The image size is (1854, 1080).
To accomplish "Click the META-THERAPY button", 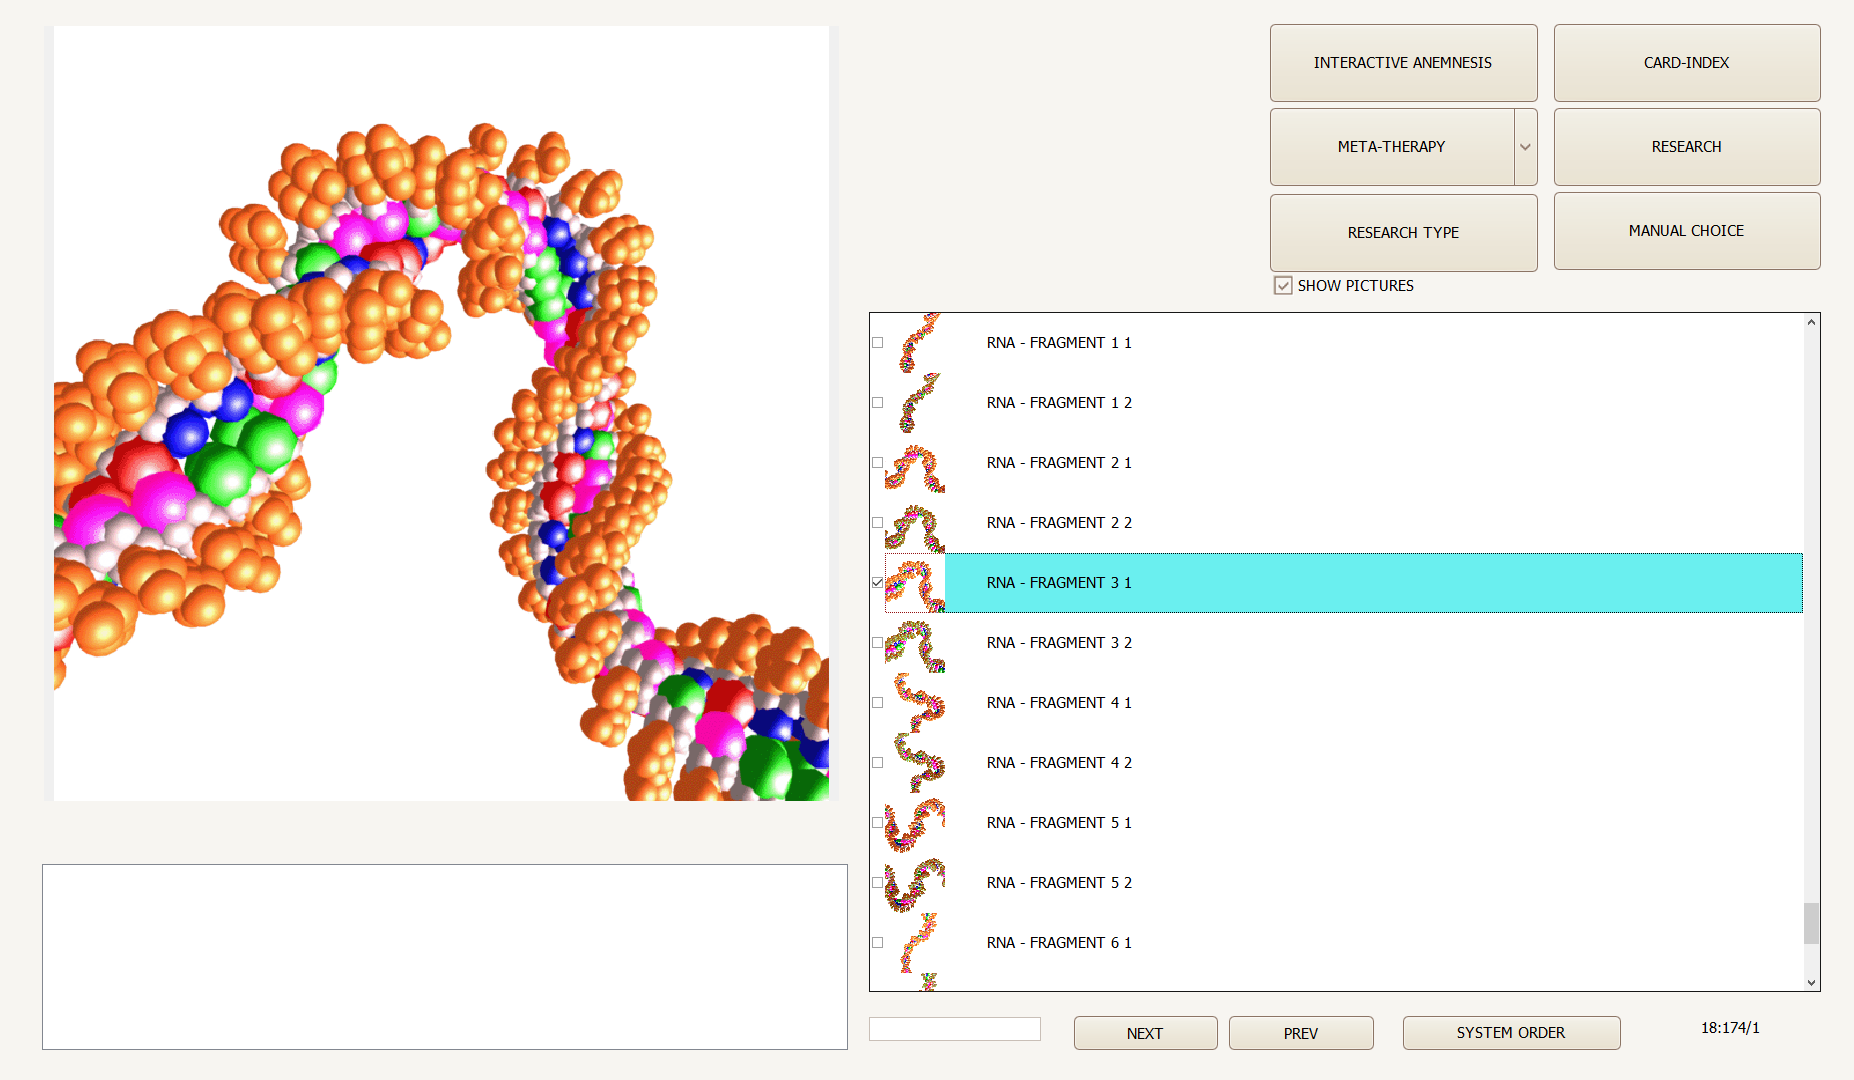I will pyautogui.click(x=1392, y=147).
